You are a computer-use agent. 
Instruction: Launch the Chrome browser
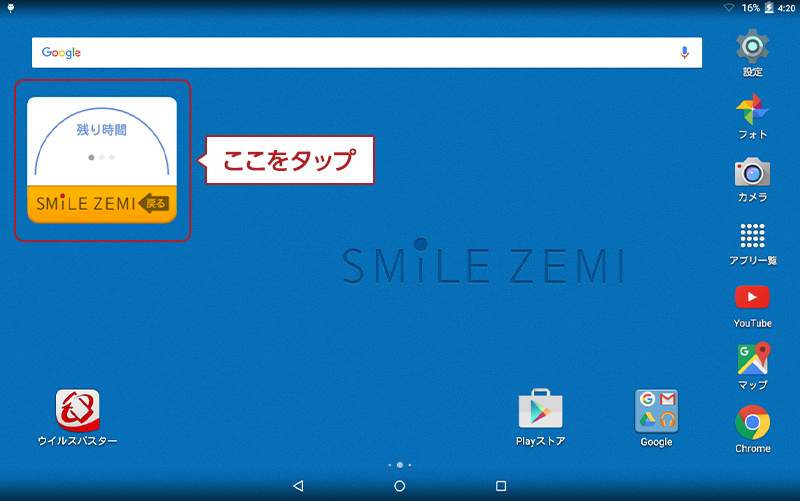point(753,429)
